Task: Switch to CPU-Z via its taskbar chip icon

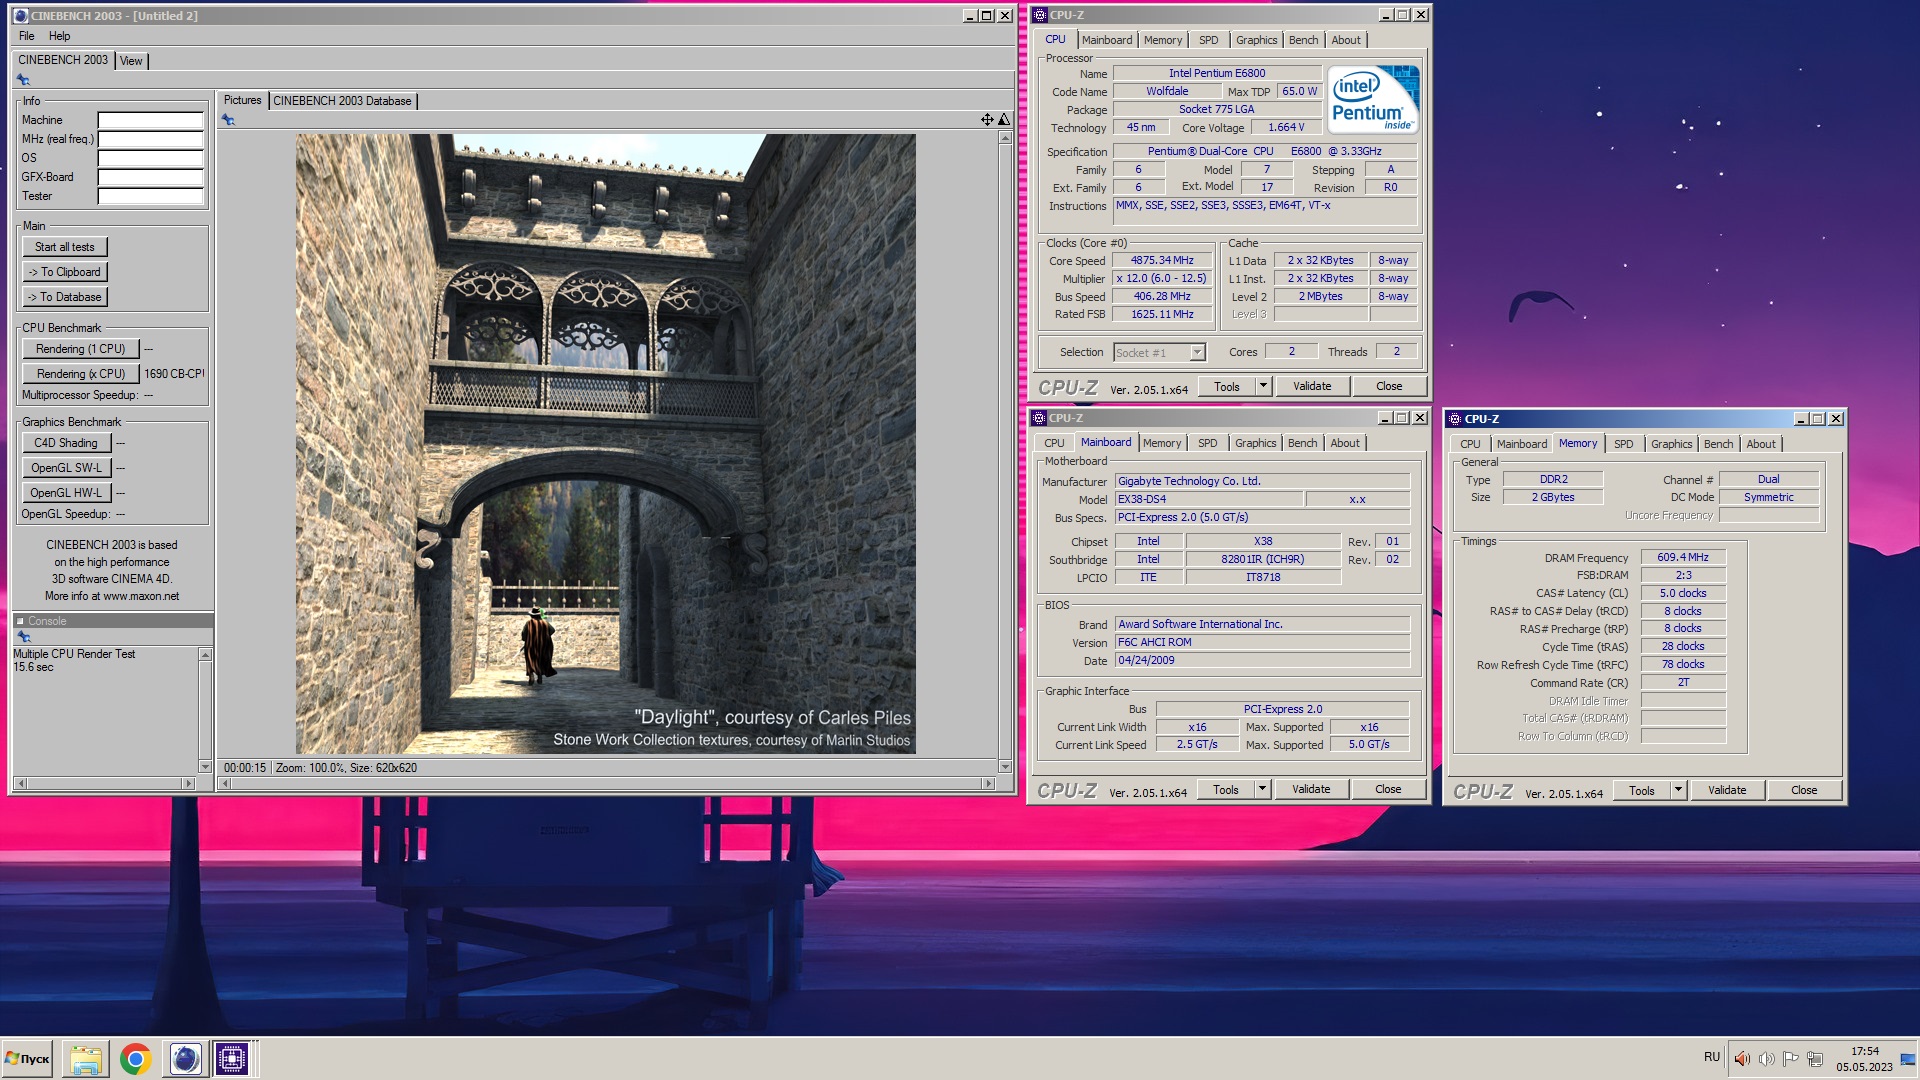Action: click(x=232, y=1059)
